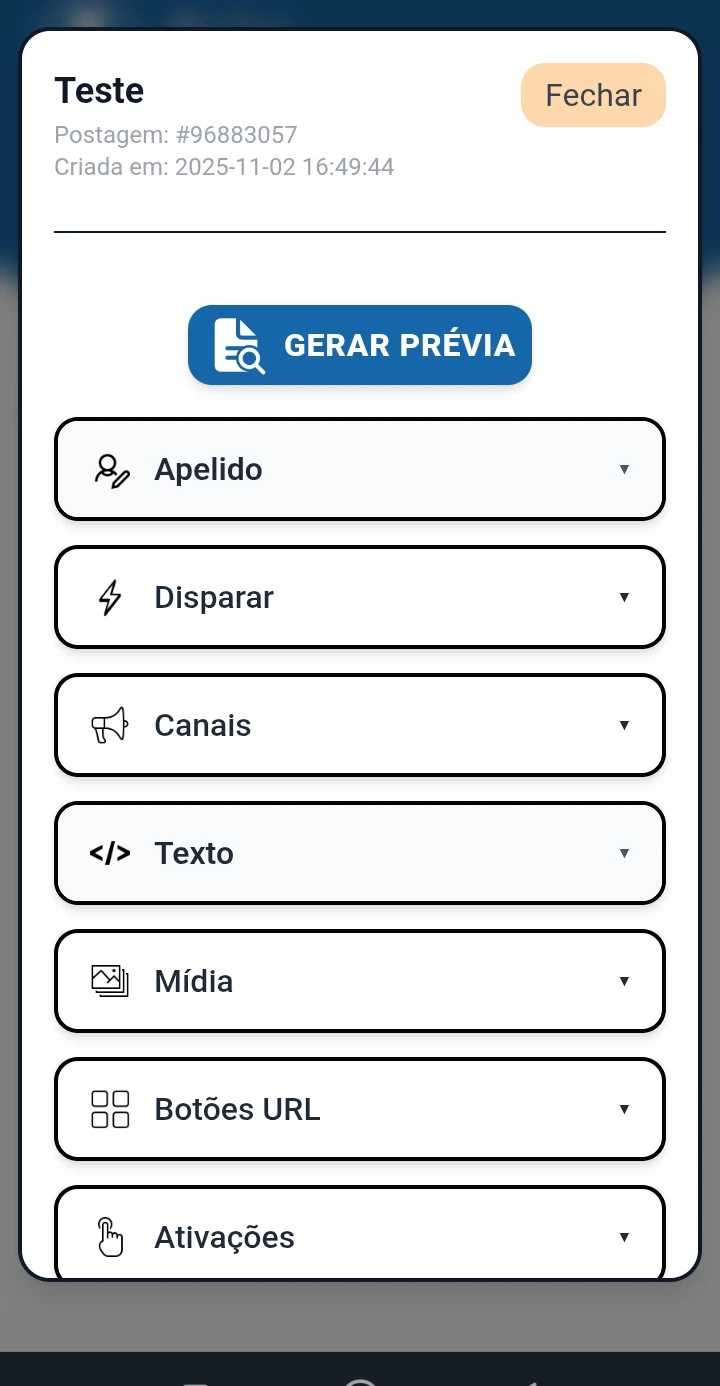The image size is (720, 1386).
Task: Expand the Disparar section arrow
Action: coord(624,598)
